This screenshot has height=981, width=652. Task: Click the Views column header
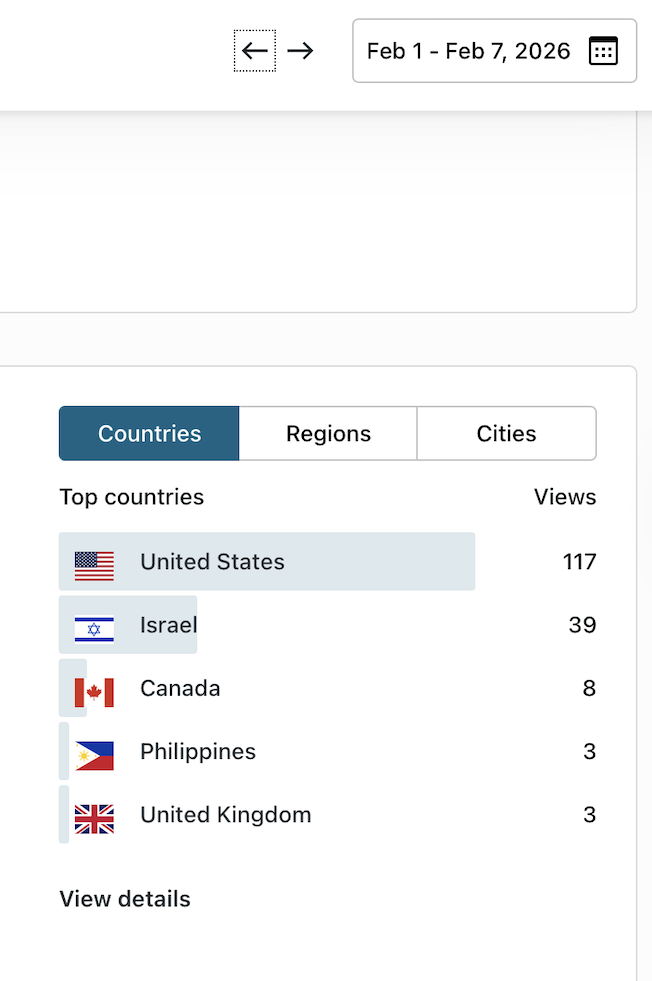coord(565,497)
